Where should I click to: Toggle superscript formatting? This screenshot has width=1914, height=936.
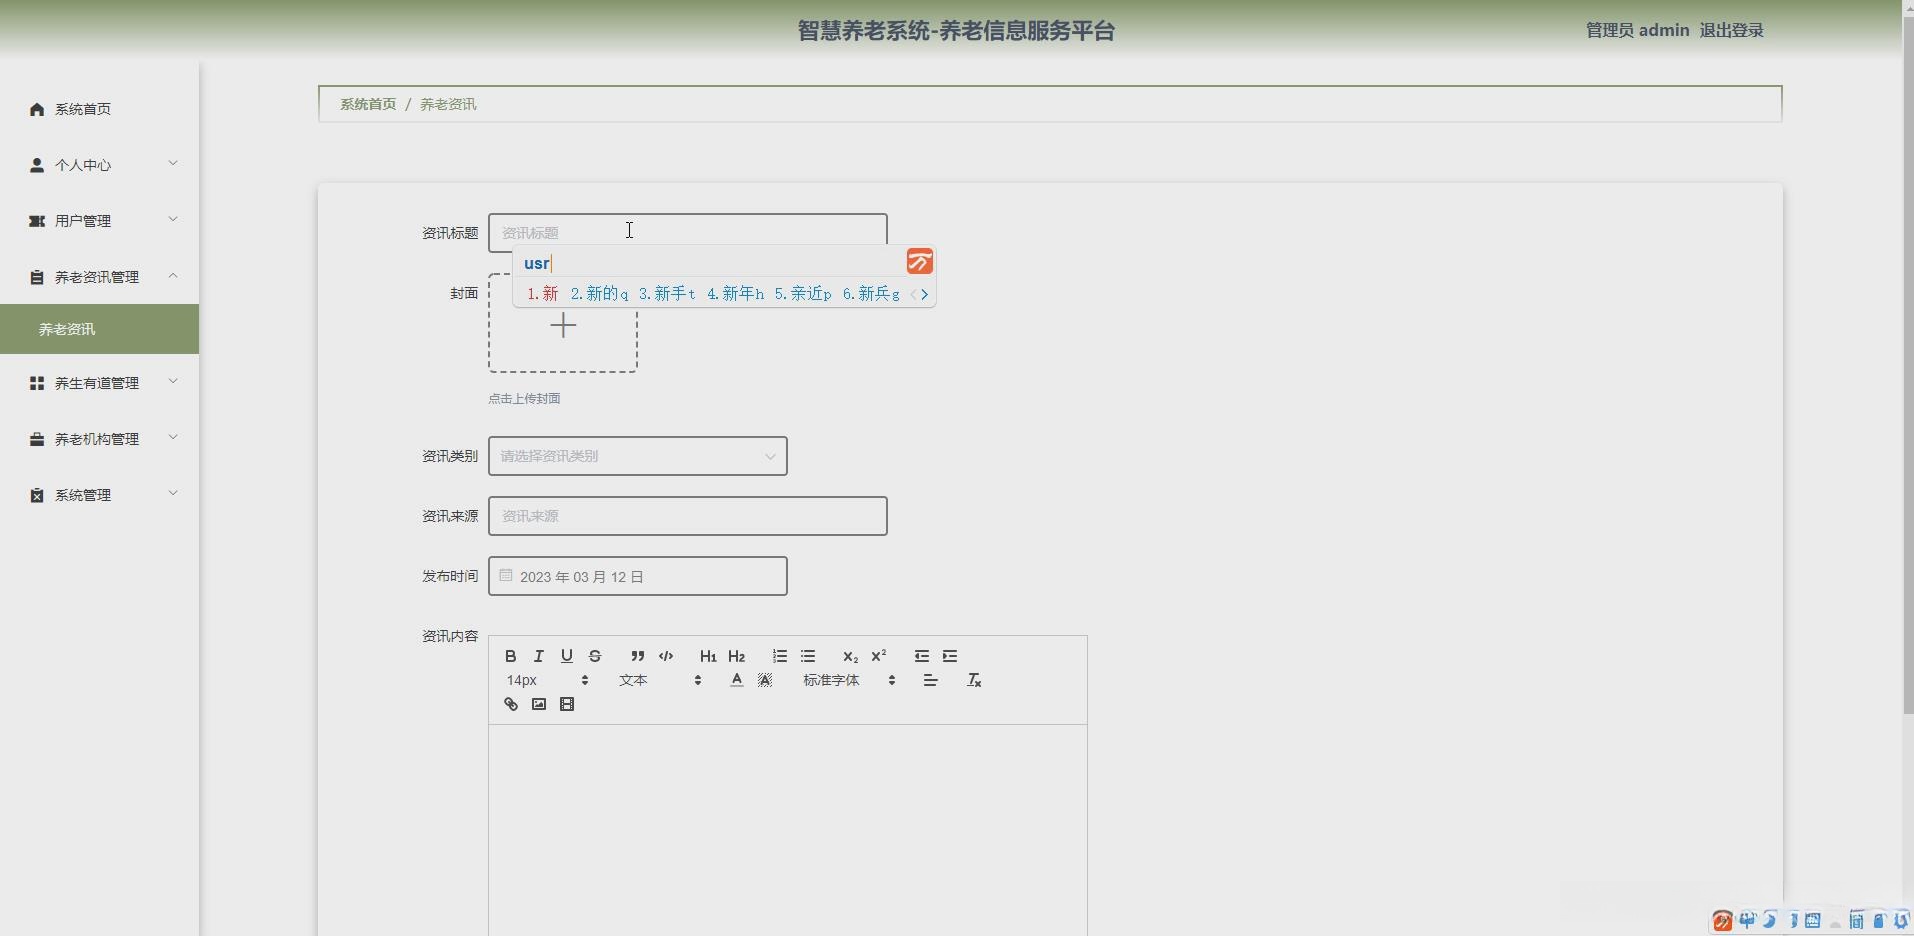pyautogui.click(x=878, y=656)
